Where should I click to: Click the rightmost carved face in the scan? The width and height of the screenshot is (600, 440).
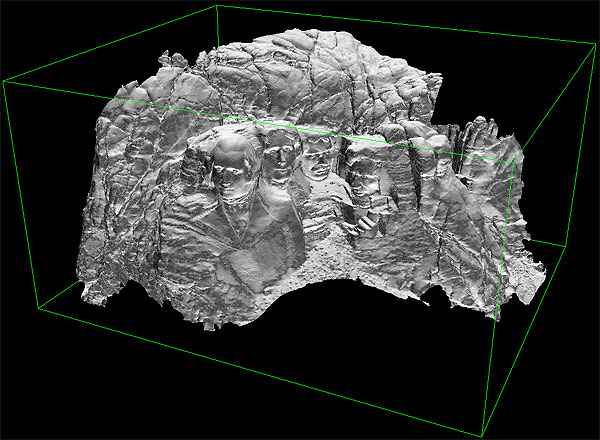(363, 178)
